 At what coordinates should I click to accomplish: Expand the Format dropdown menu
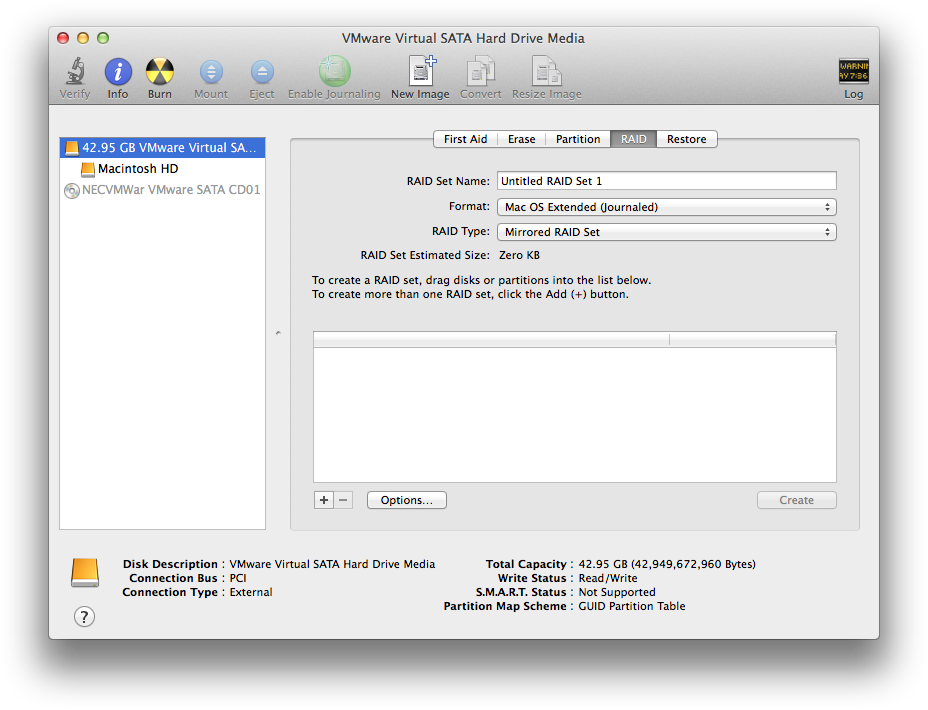coord(666,207)
